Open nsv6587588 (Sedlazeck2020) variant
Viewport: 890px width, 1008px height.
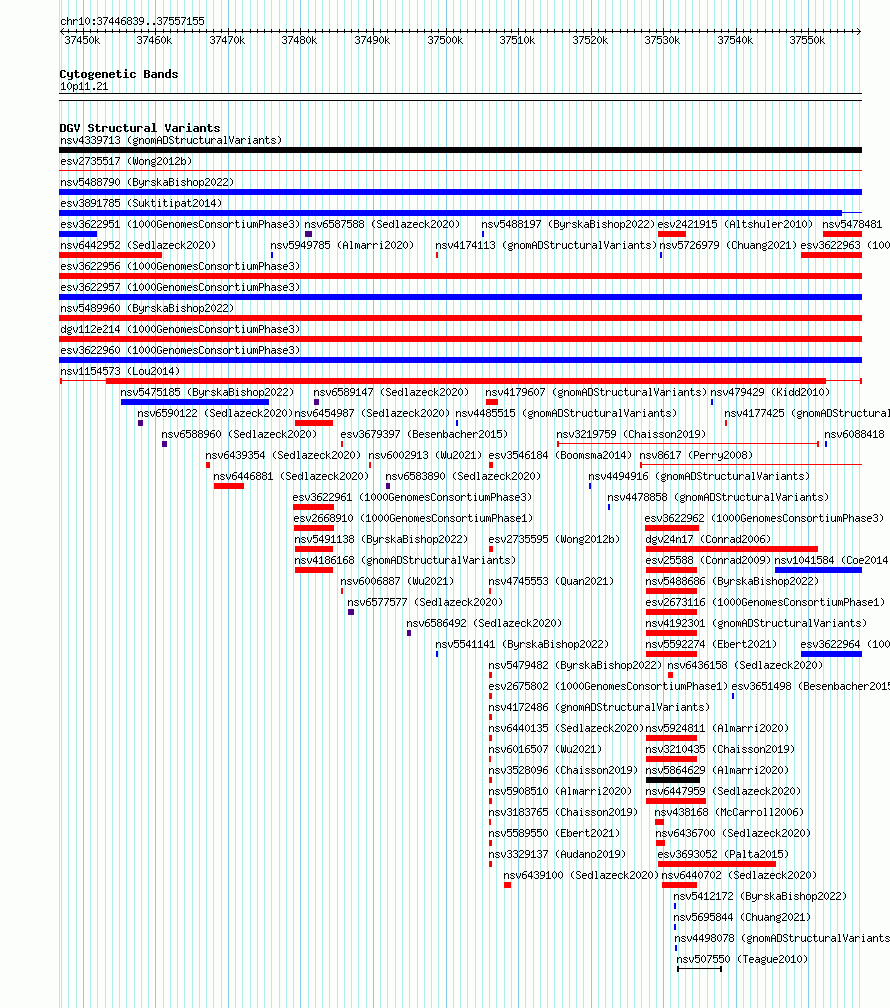pyautogui.click(x=382, y=224)
